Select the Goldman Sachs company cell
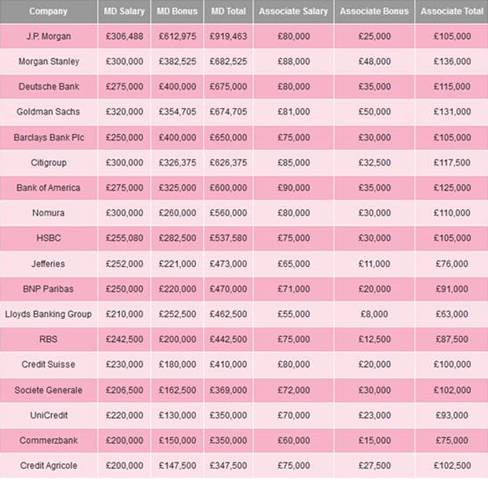This screenshot has width=488, height=479. 48,112
